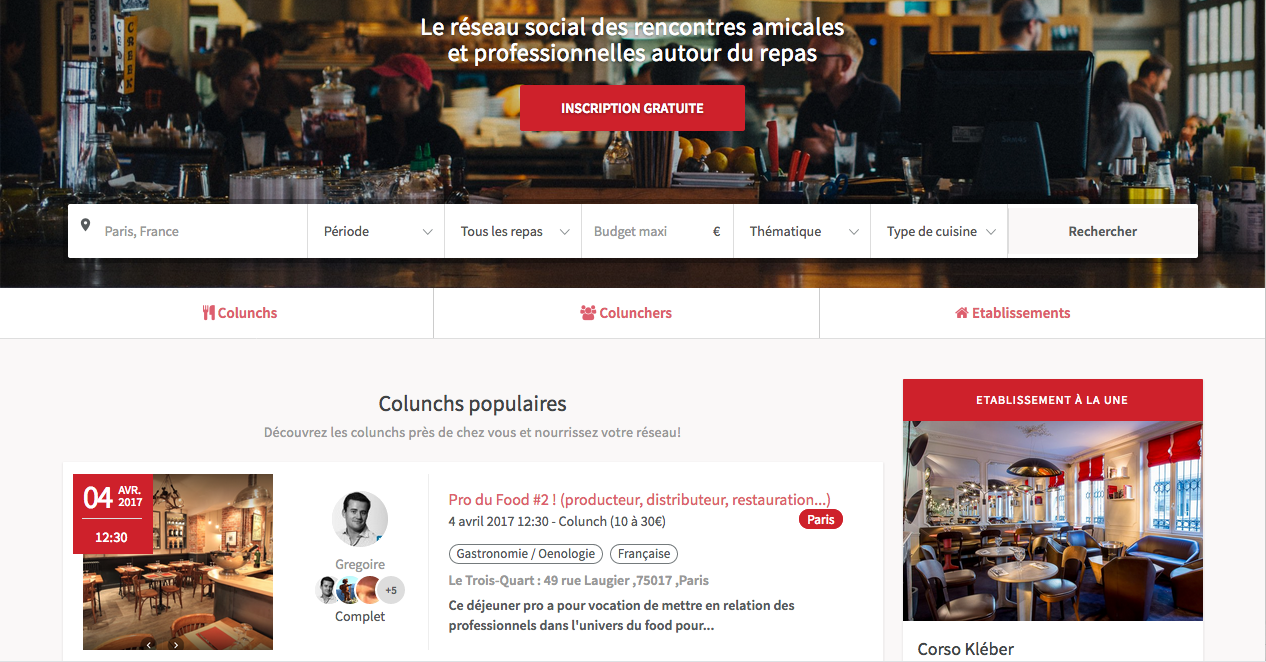Click the +5 participants badge

[390, 590]
